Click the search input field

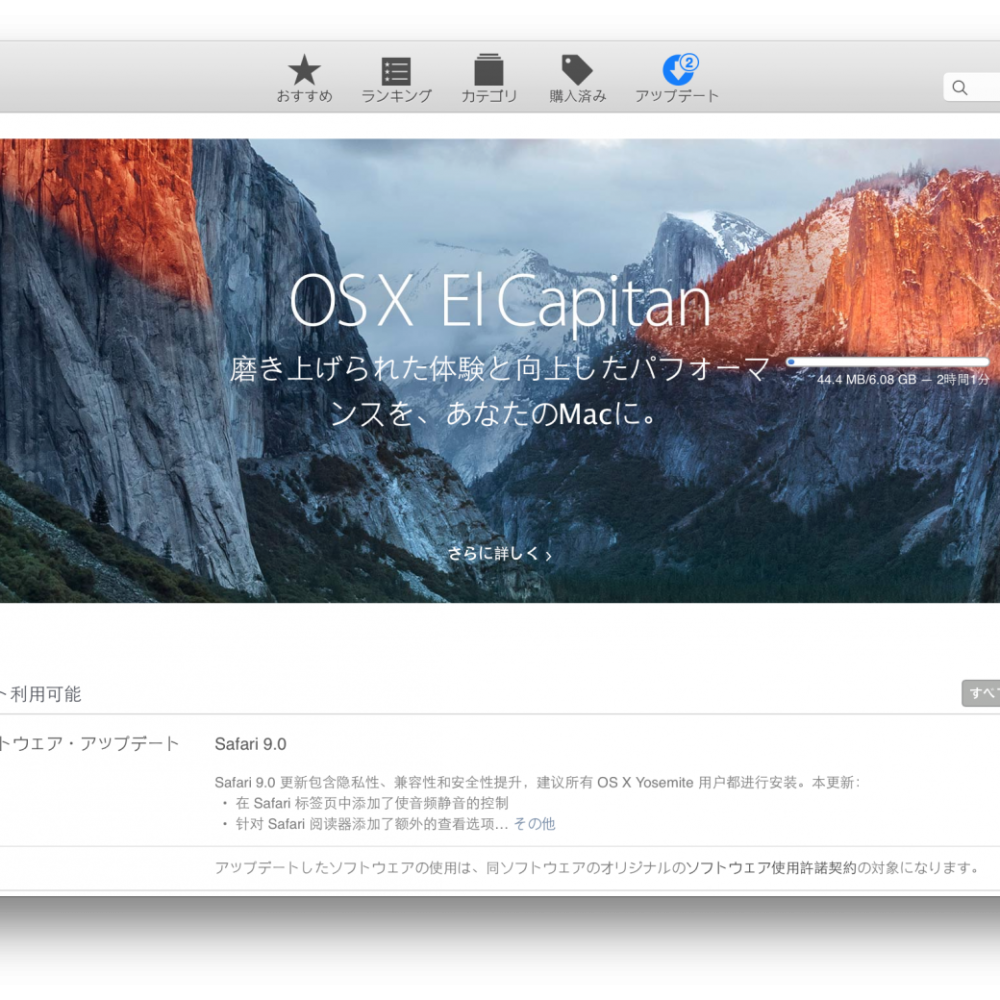971,87
